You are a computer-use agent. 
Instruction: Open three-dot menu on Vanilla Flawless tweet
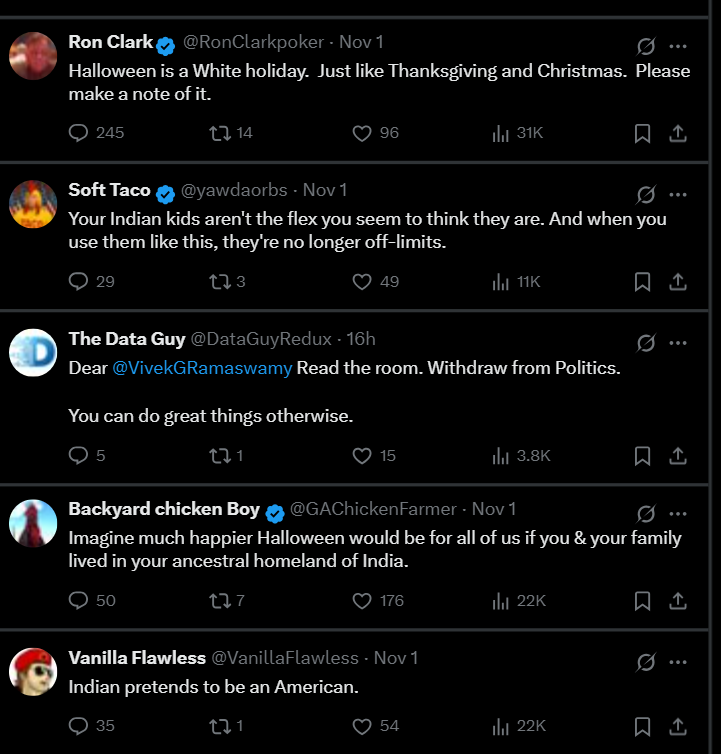point(678,662)
